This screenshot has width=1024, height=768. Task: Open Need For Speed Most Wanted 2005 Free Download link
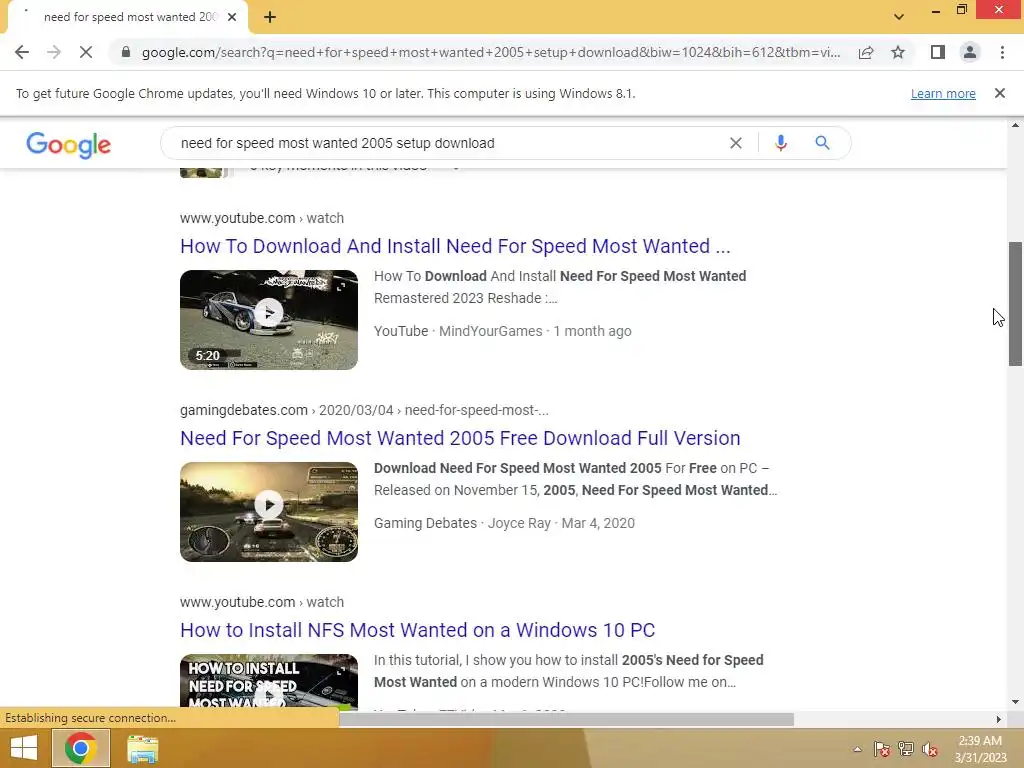click(460, 438)
